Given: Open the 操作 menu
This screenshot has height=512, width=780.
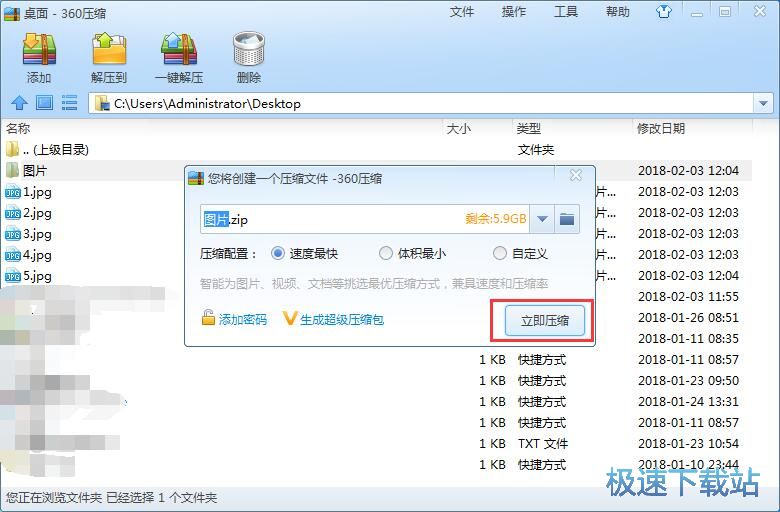Looking at the screenshot, I should 514,11.
